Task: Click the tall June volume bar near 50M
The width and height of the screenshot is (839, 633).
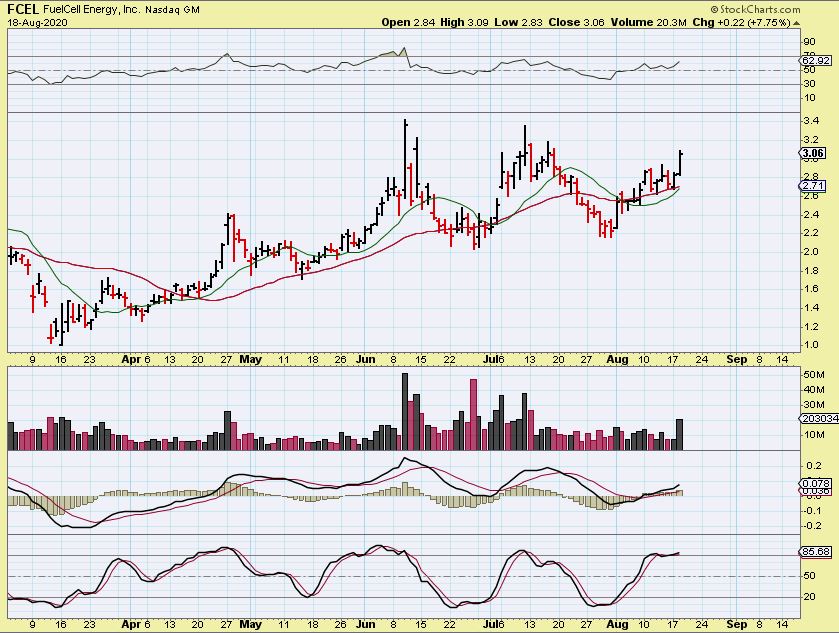Action: [405, 411]
